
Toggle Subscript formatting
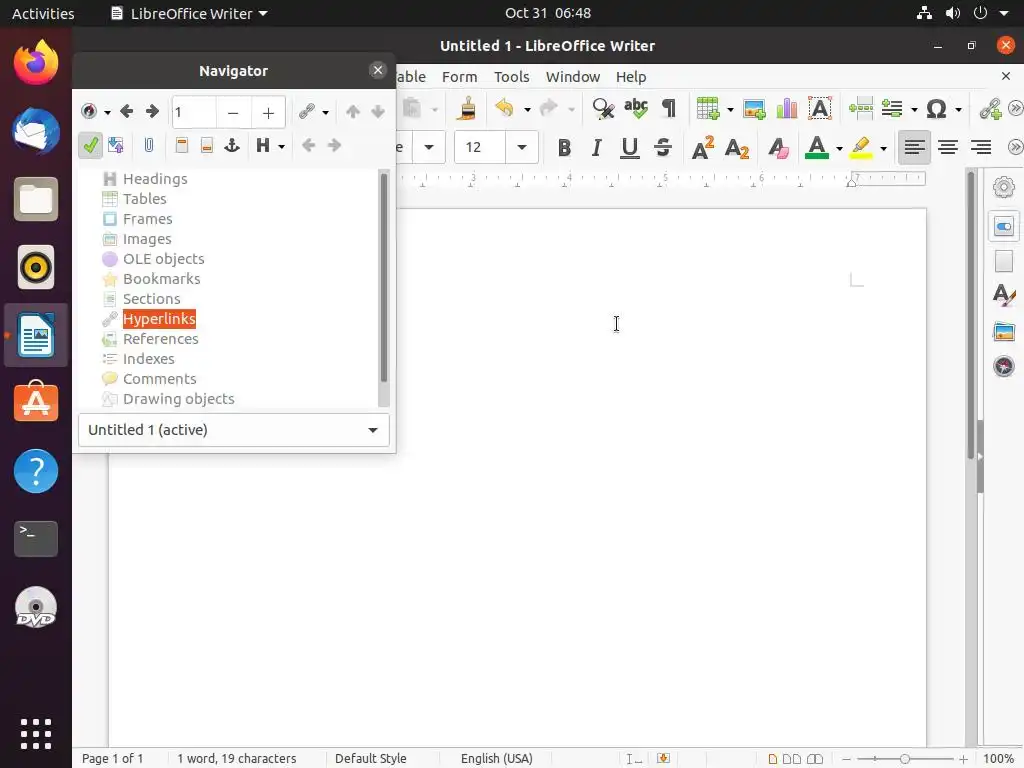click(x=737, y=149)
